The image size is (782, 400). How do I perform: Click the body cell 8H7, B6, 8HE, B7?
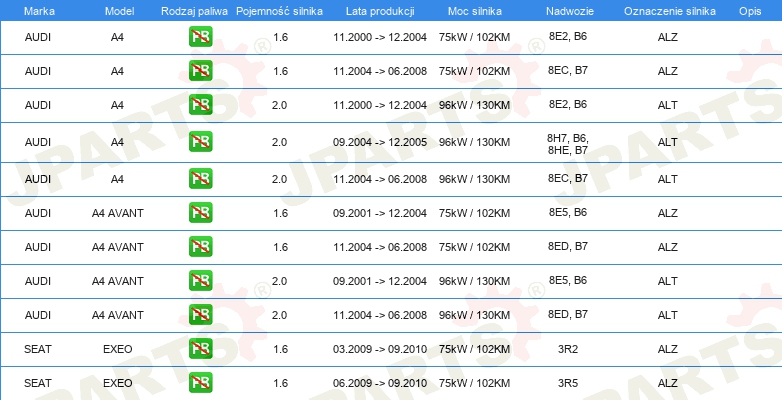pos(568,144)
